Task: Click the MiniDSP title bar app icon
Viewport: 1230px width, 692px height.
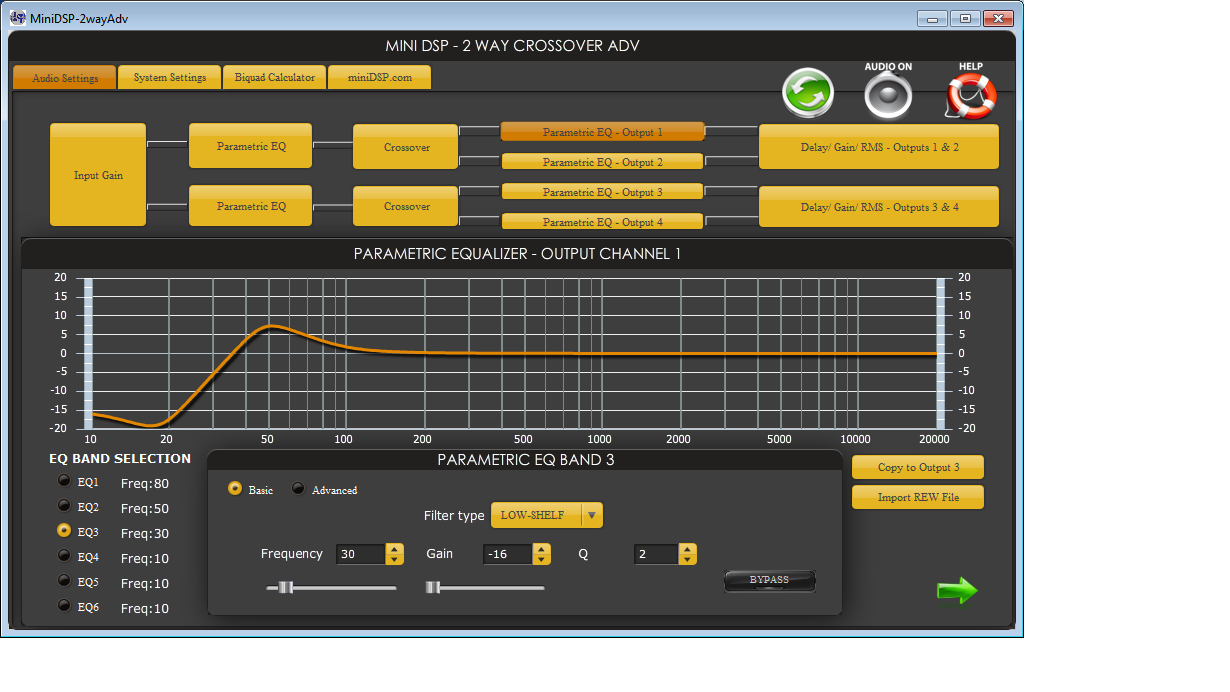Action: (18, 18)
